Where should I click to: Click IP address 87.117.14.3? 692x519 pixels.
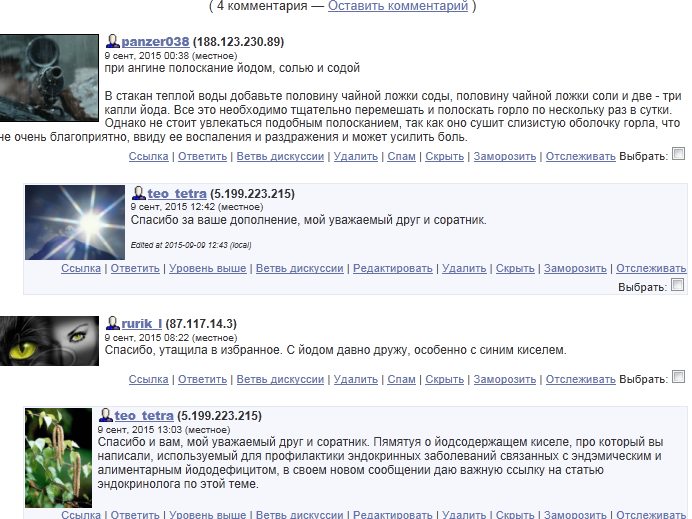(201, 323)
